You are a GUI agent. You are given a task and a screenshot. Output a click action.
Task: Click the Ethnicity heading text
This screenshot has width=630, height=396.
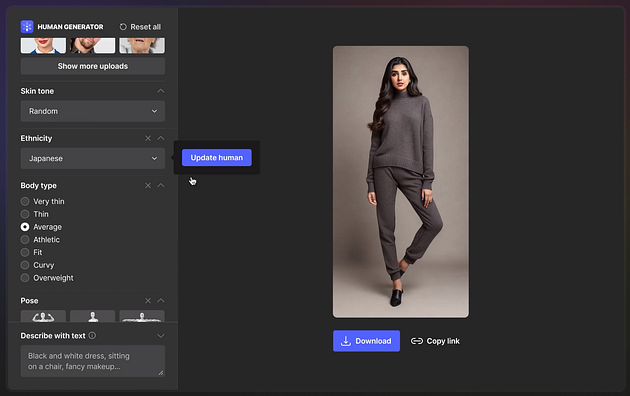coord(36,138)
